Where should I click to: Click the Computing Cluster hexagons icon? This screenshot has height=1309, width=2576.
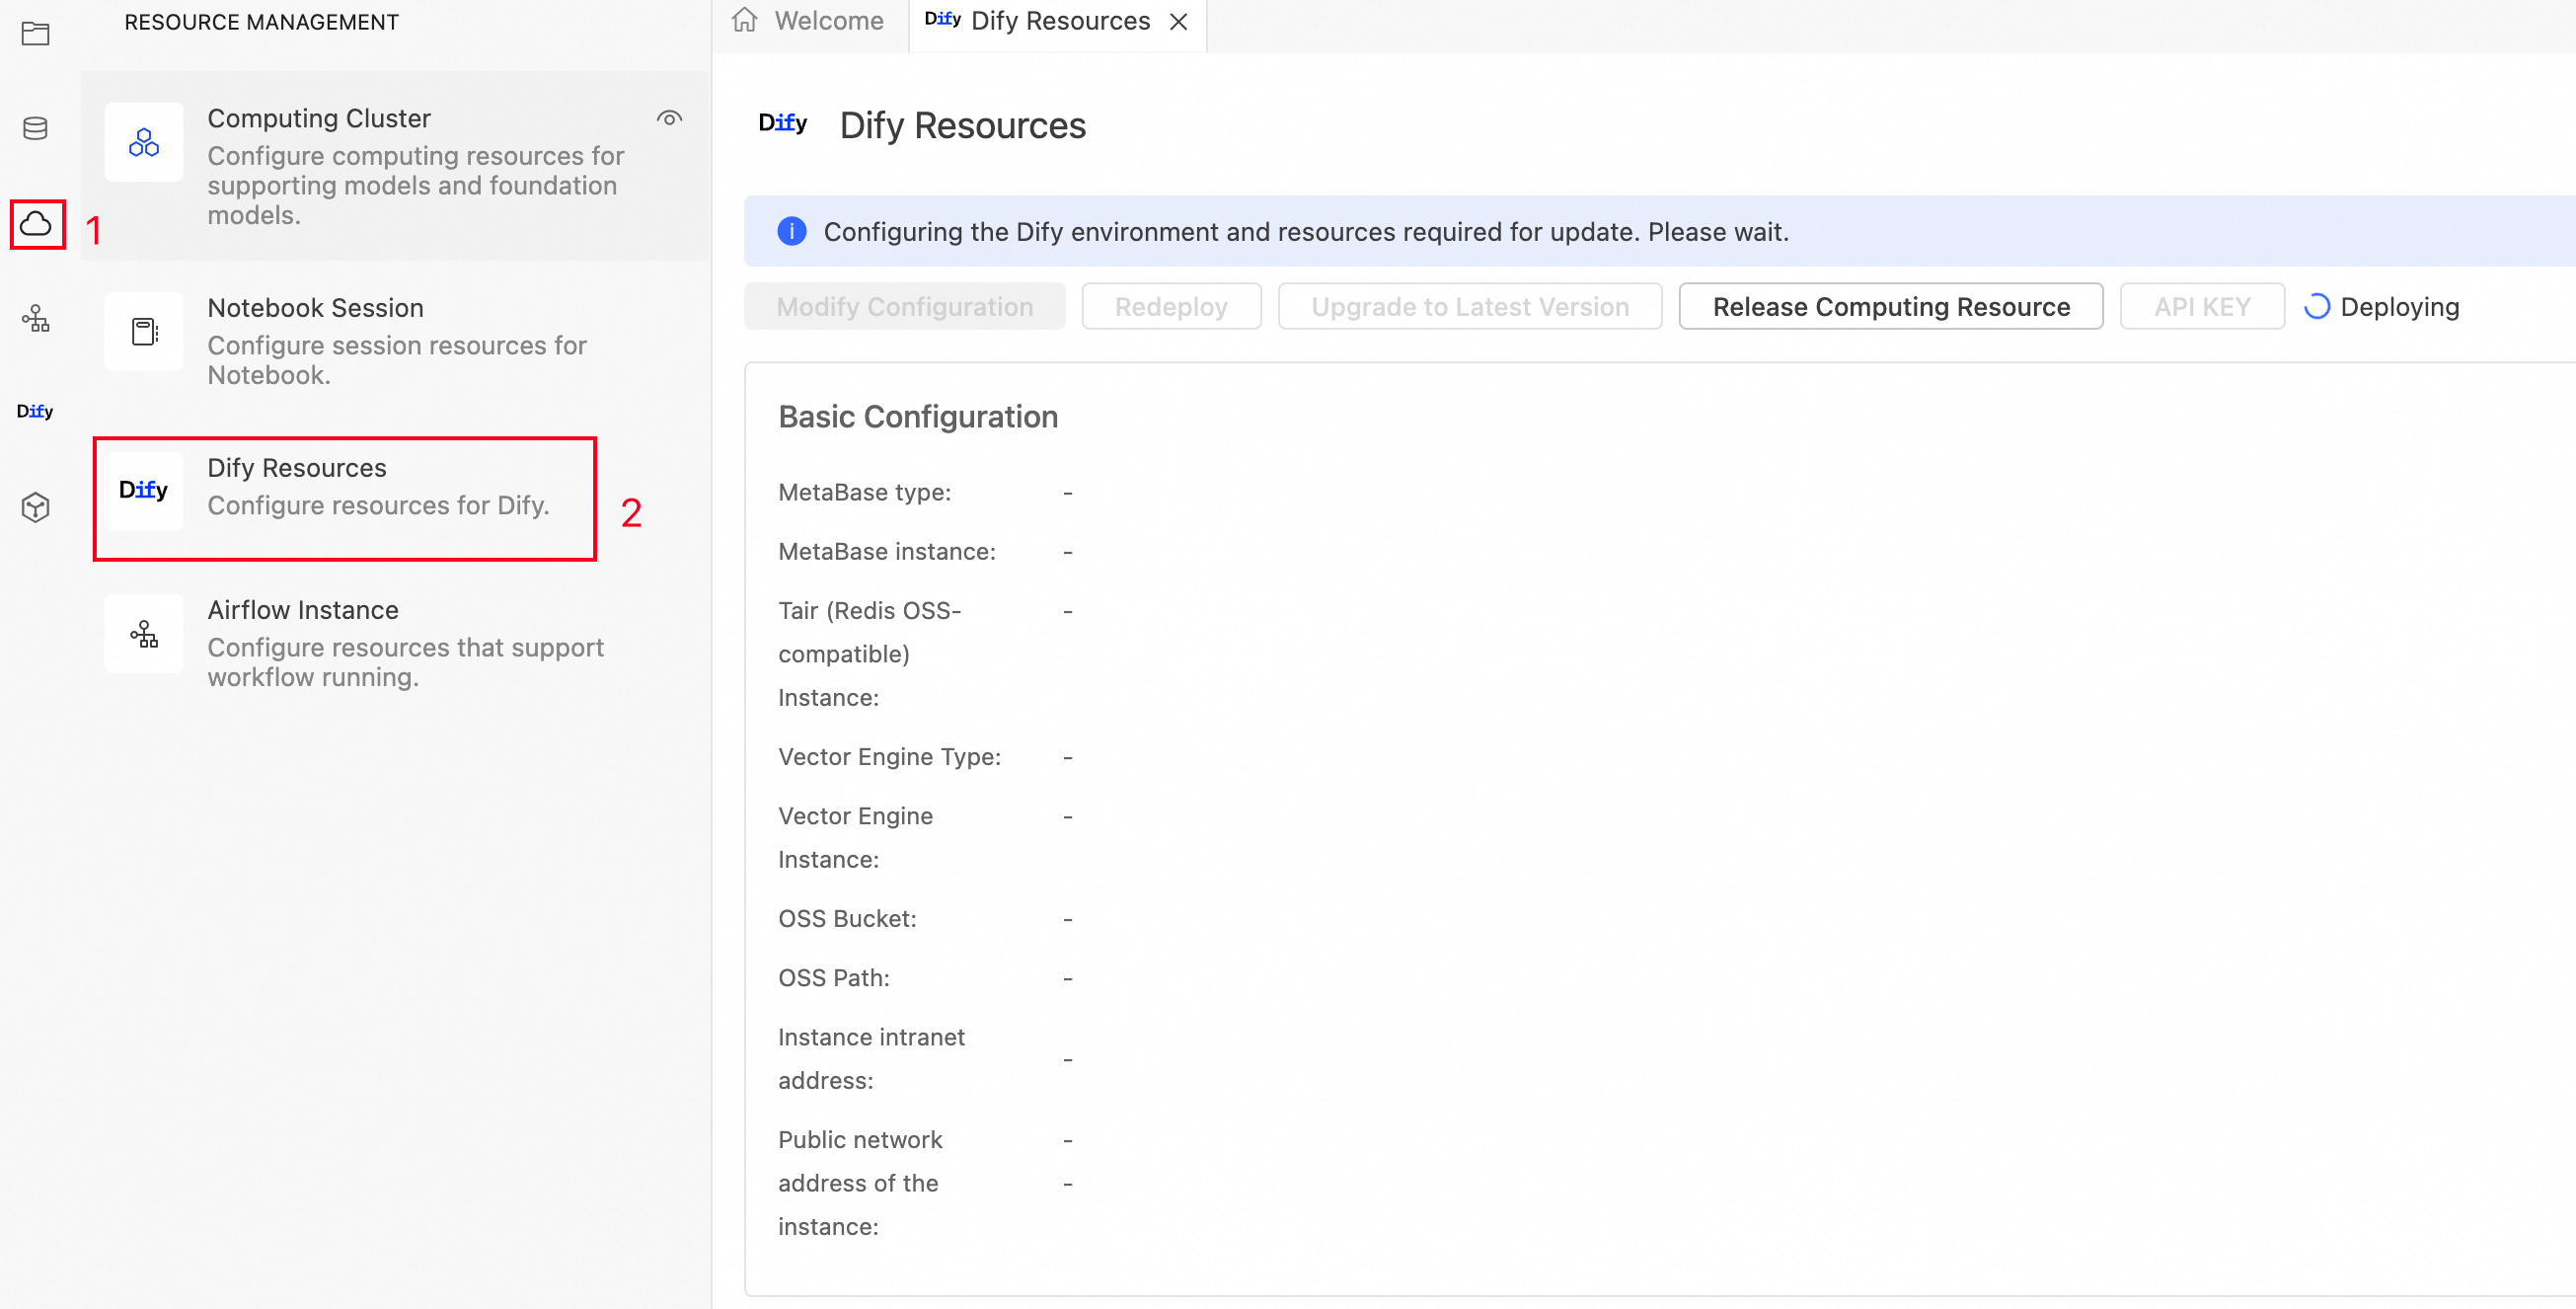(144, 142)
